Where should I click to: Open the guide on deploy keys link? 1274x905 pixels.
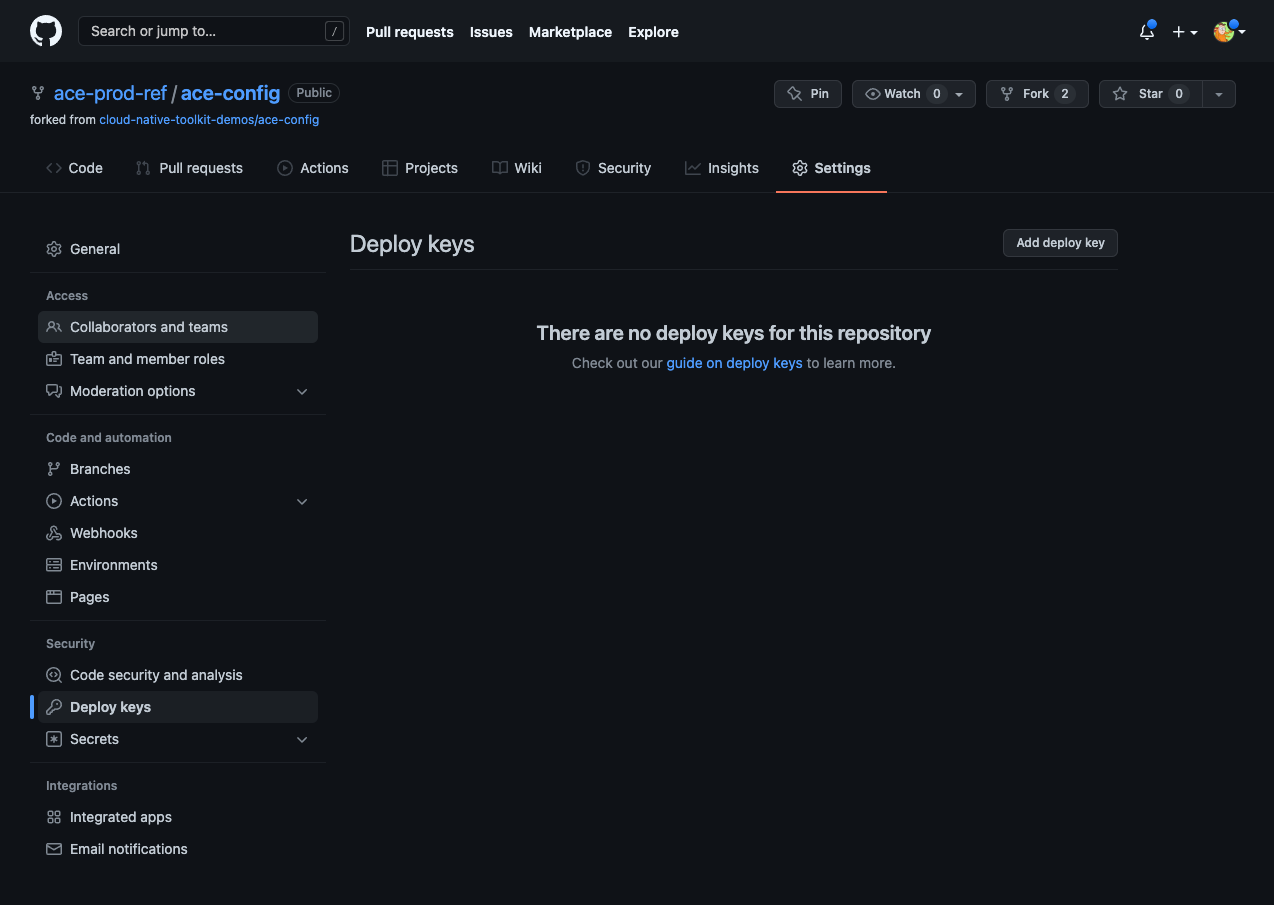pos(734,363)
